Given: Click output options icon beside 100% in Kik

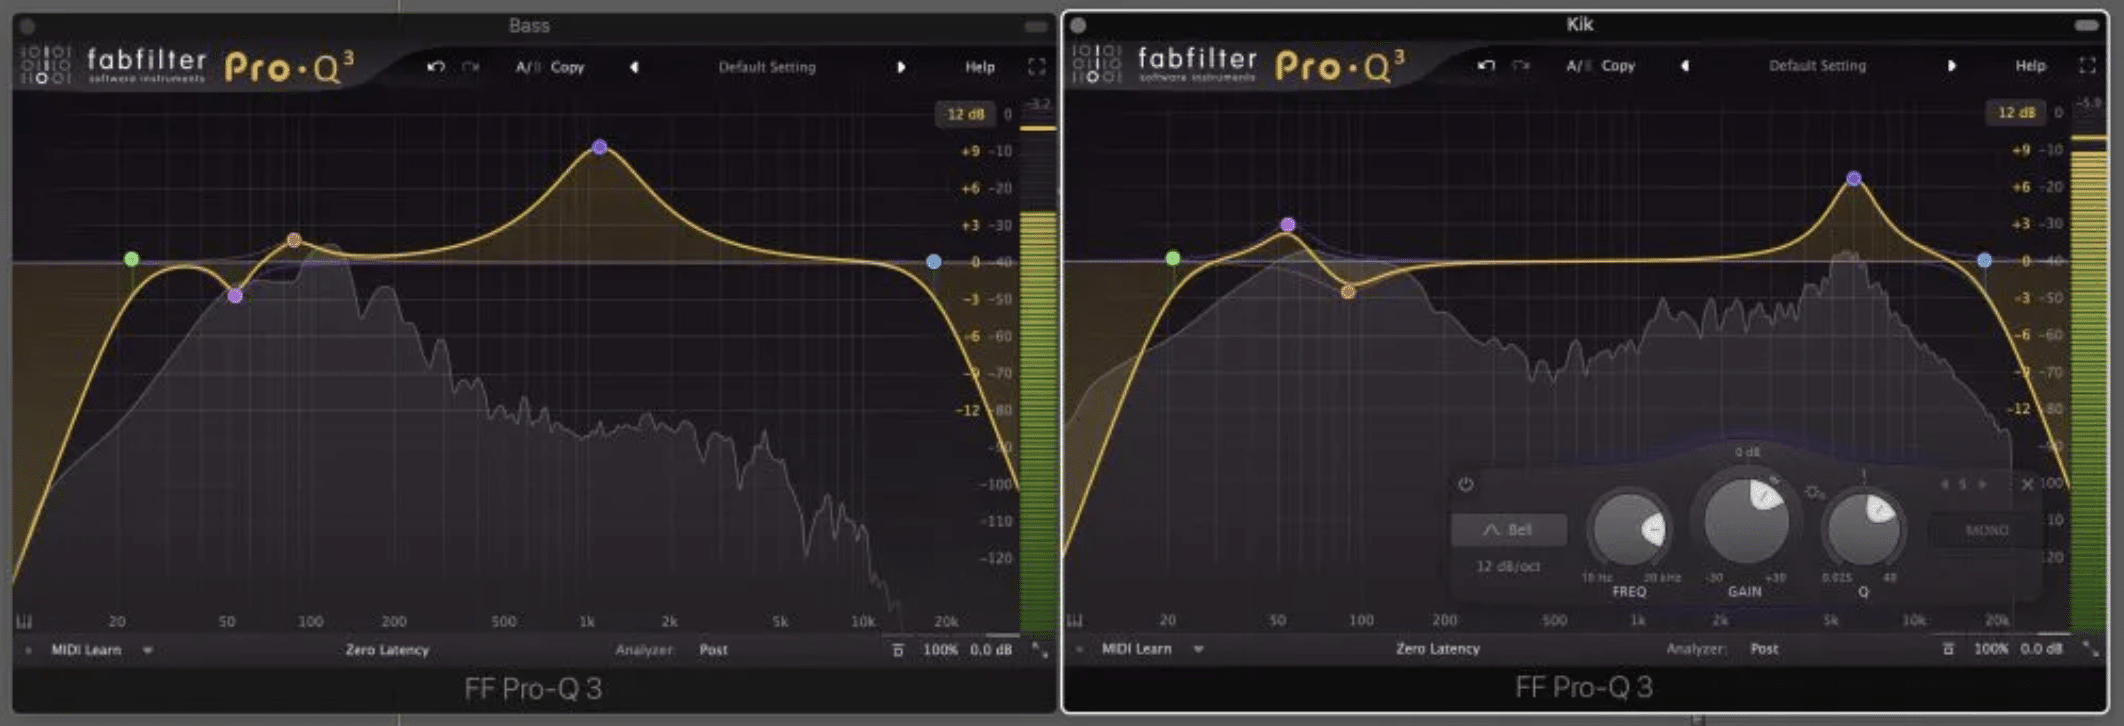Looking at the screenshot, I should 1948,649.
